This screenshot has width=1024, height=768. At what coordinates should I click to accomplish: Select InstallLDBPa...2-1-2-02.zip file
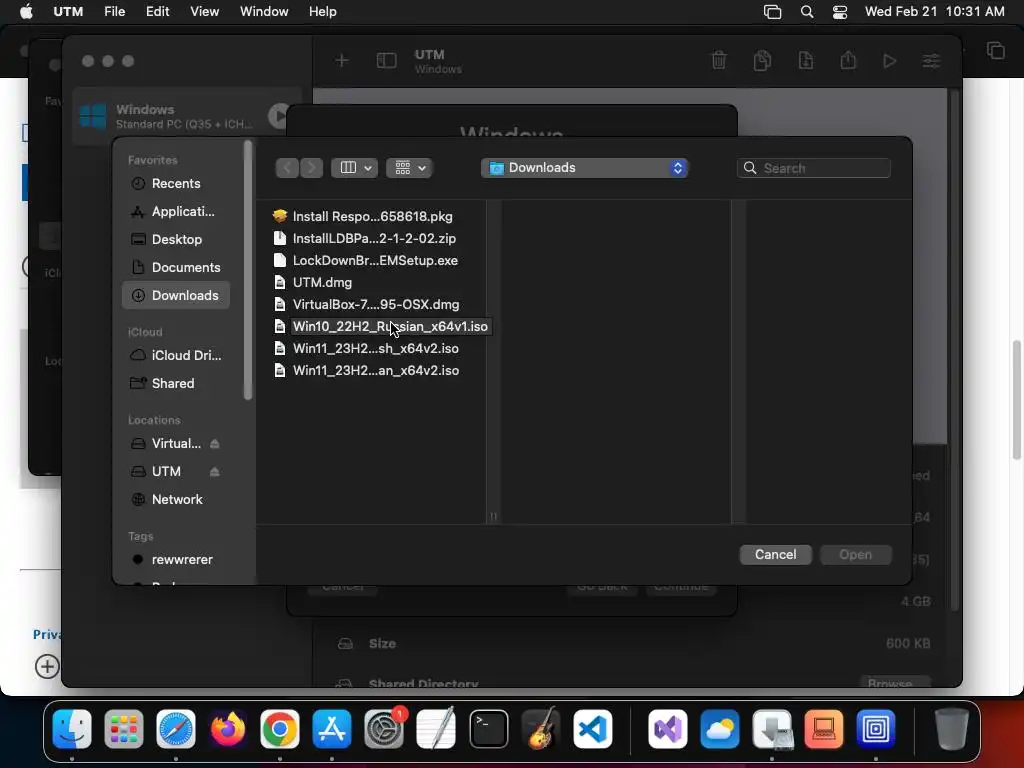(x=374, y=239)
